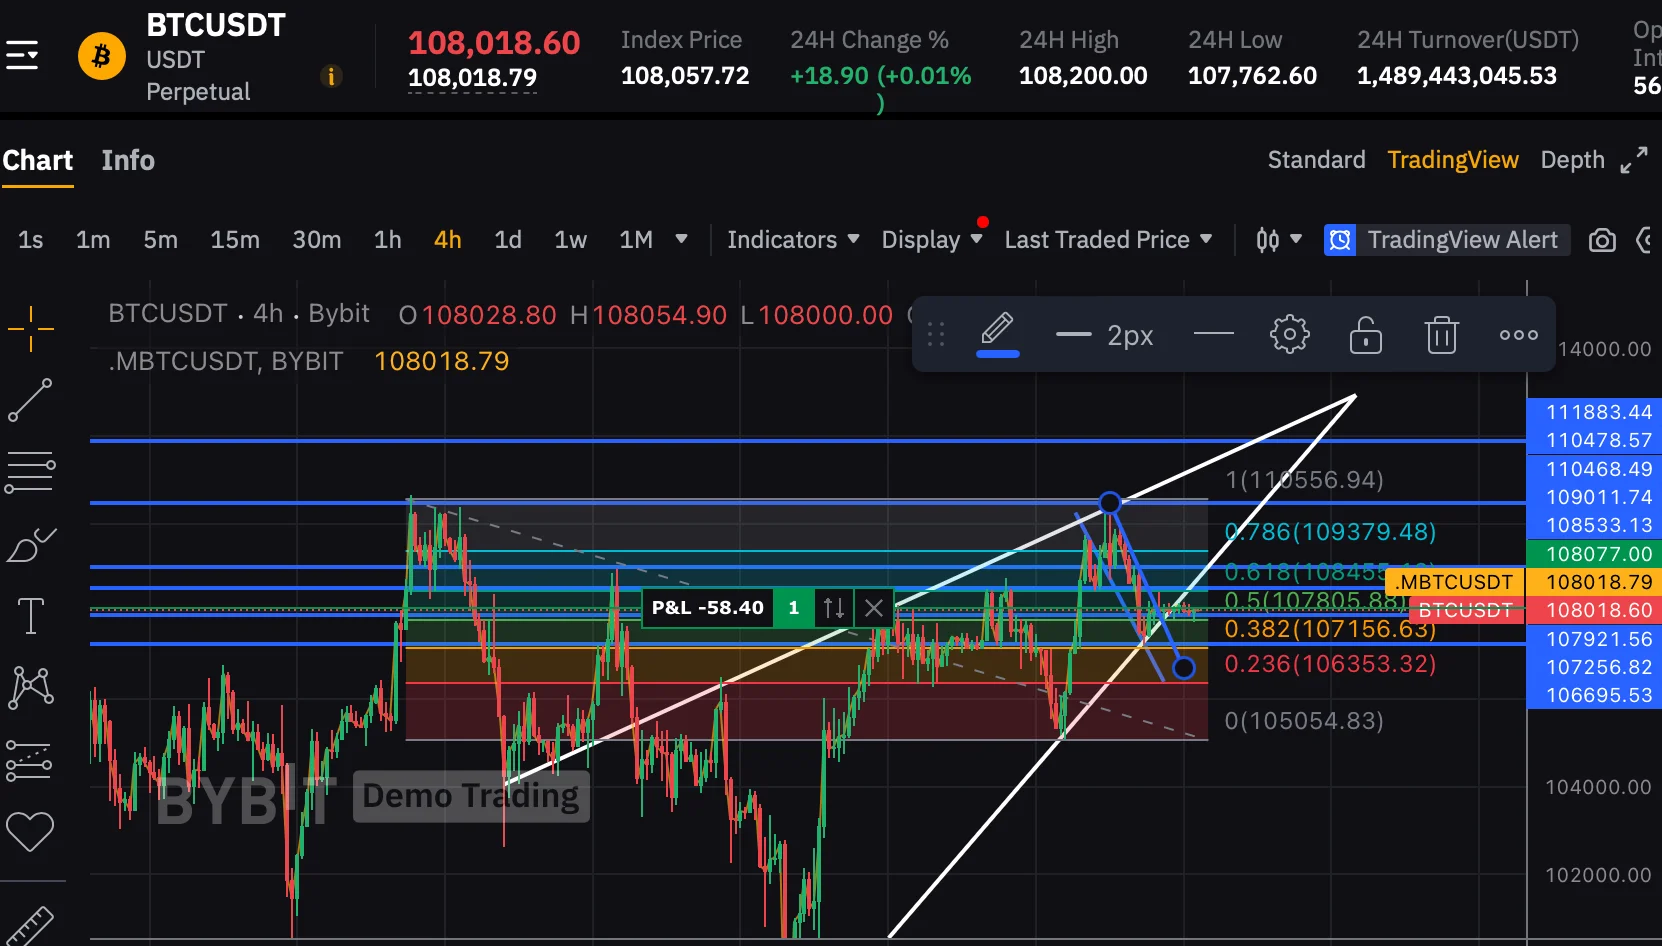Click the 24H Low value 107,762.60
The image size is (1662, 946).
(x=1252, y=76)
